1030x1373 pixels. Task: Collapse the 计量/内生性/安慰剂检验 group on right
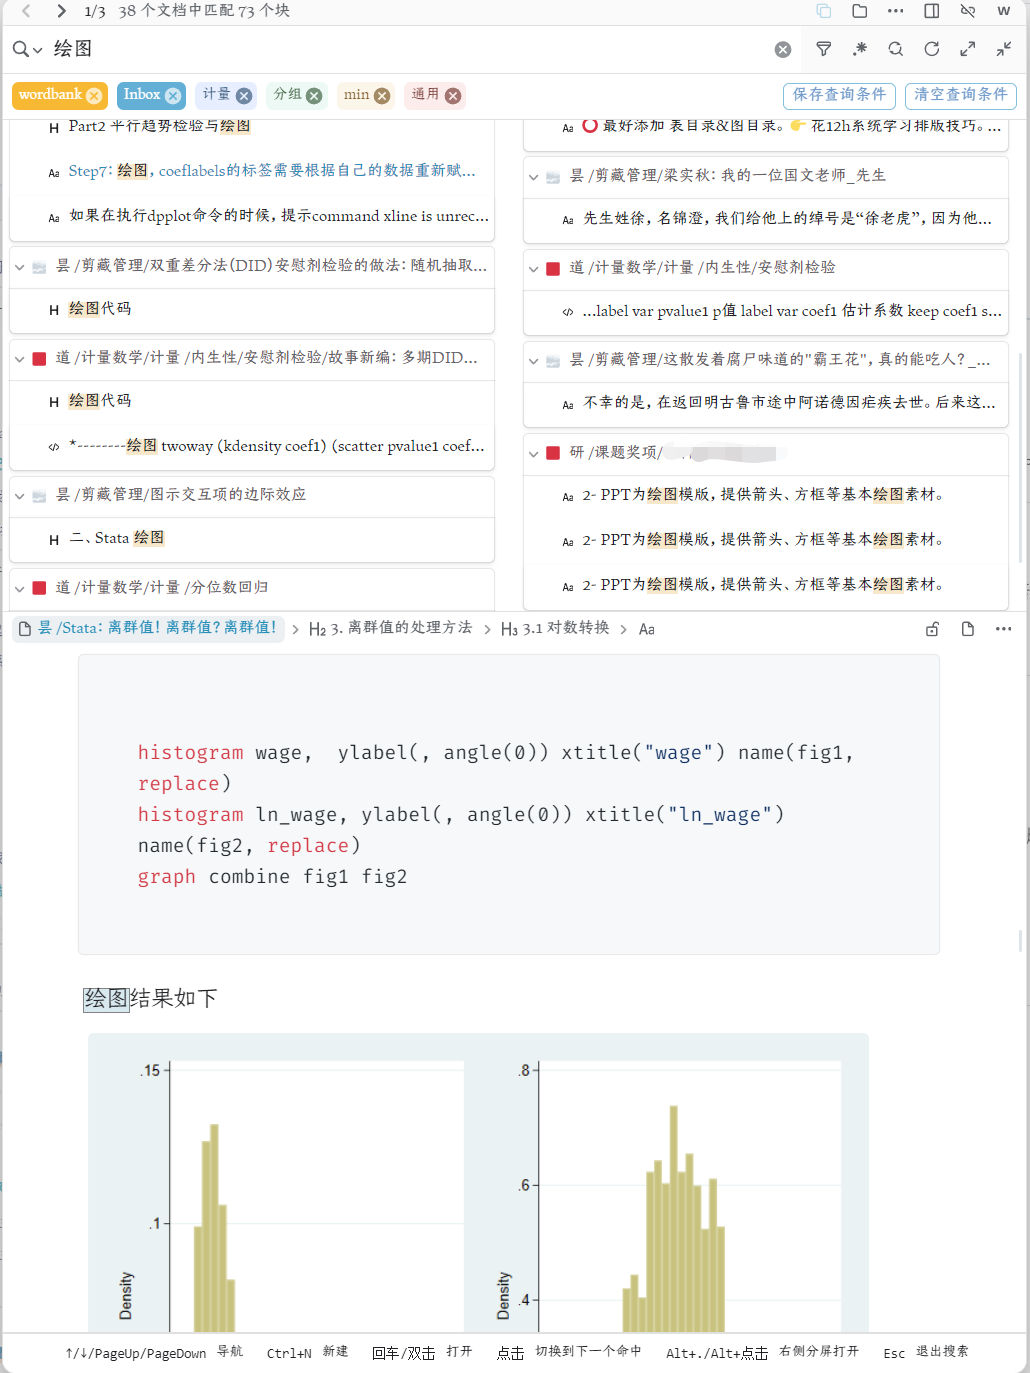click(533, 269)
